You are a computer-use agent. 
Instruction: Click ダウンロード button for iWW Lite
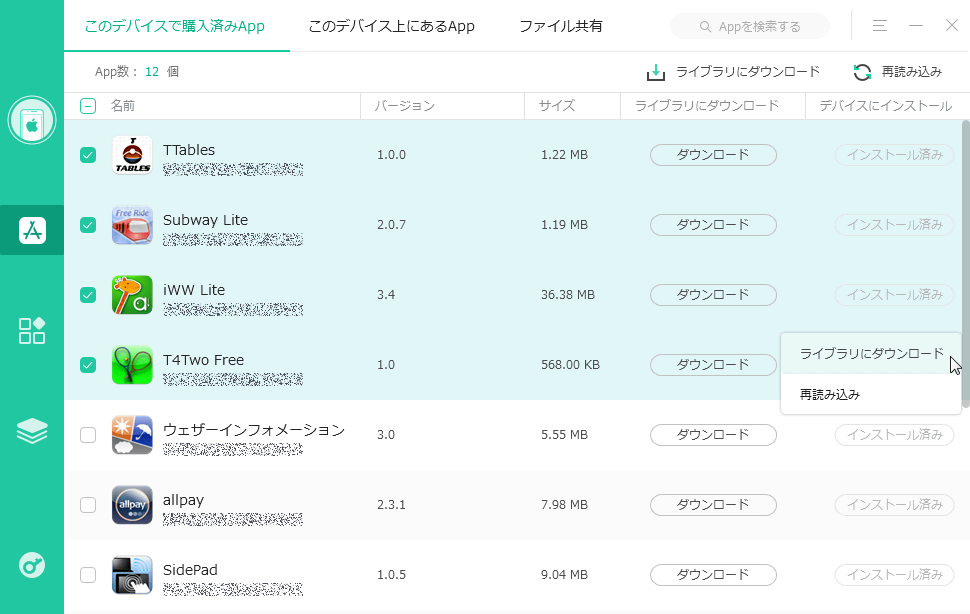click(713, 294)
